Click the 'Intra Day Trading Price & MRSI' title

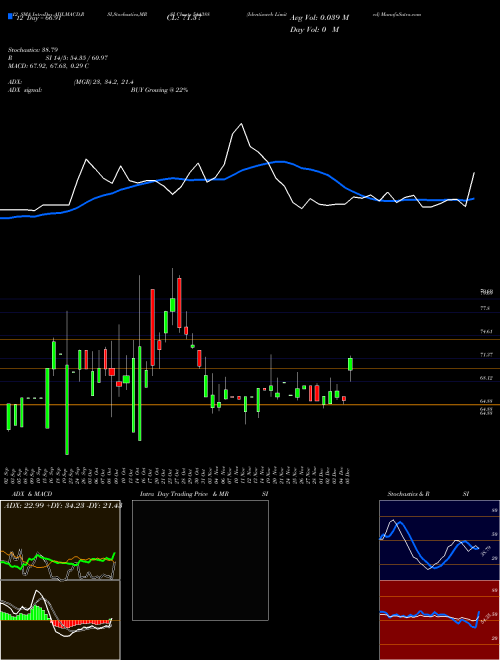204,494
